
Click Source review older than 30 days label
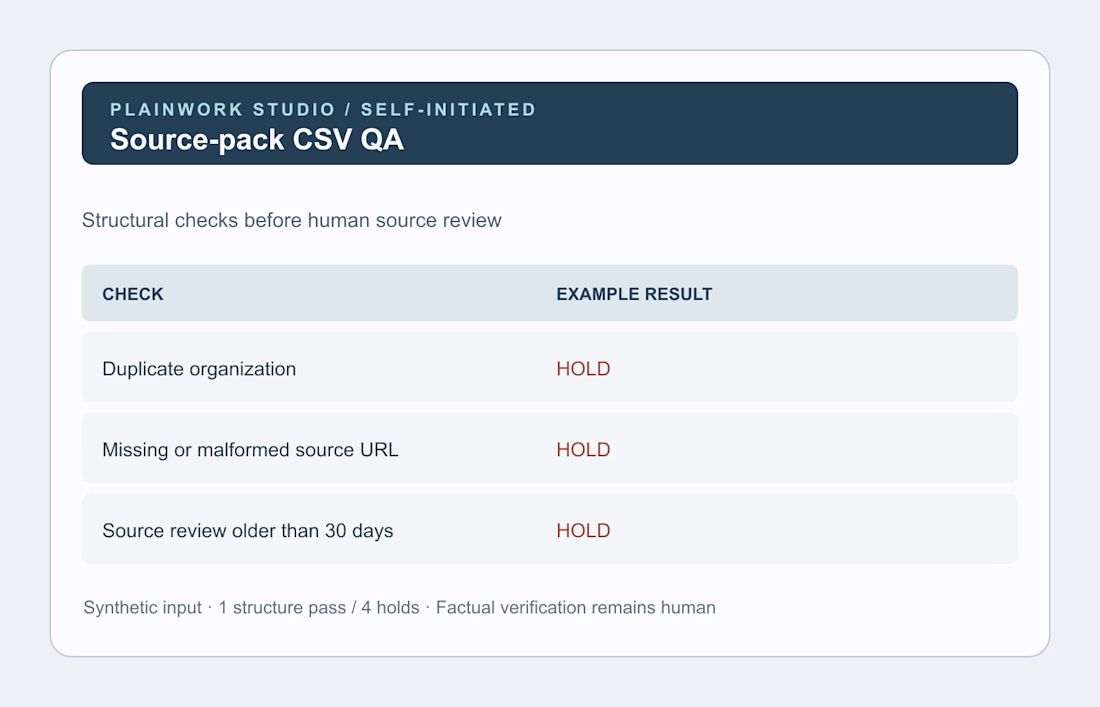248,531
